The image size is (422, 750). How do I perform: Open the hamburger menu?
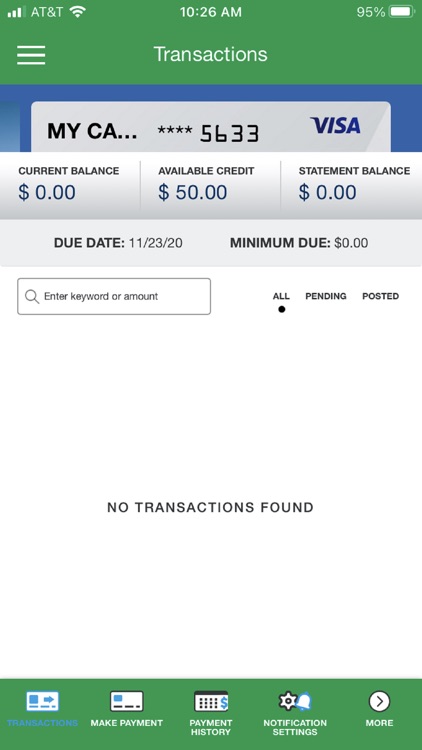[x=31, y=55]
